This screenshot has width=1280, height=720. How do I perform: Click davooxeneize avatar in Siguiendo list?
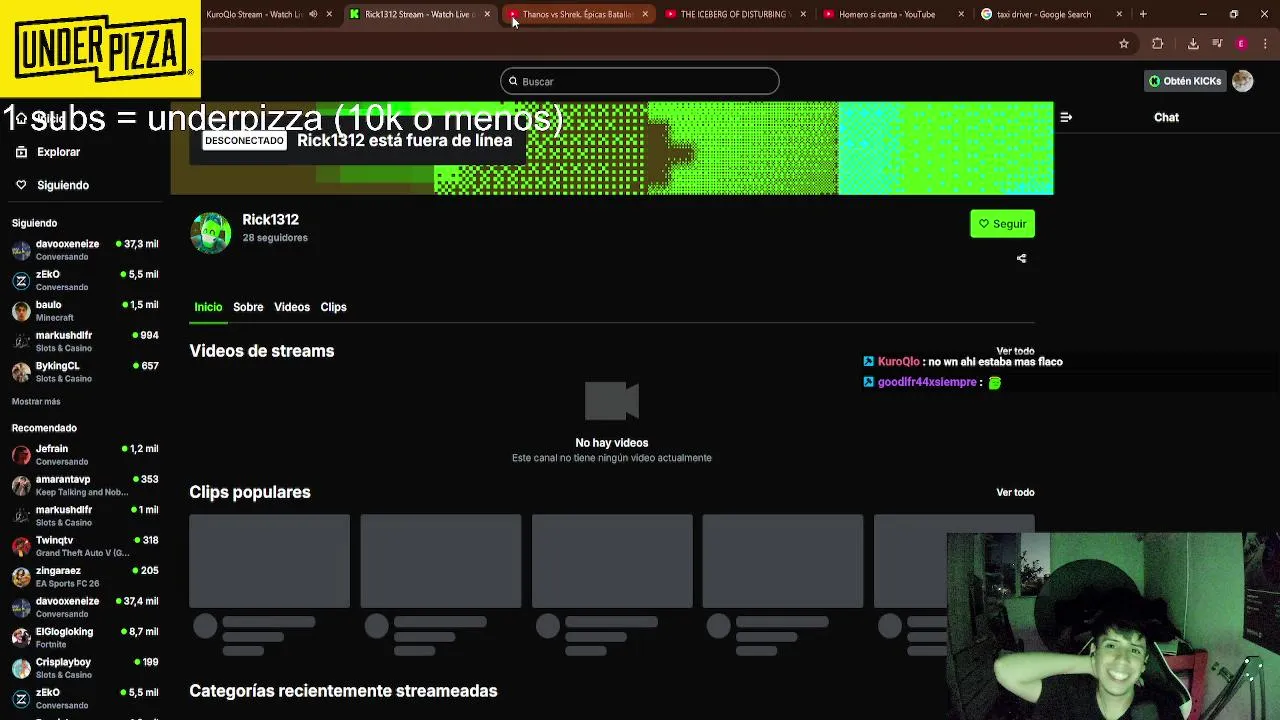(x=21, y=250)
